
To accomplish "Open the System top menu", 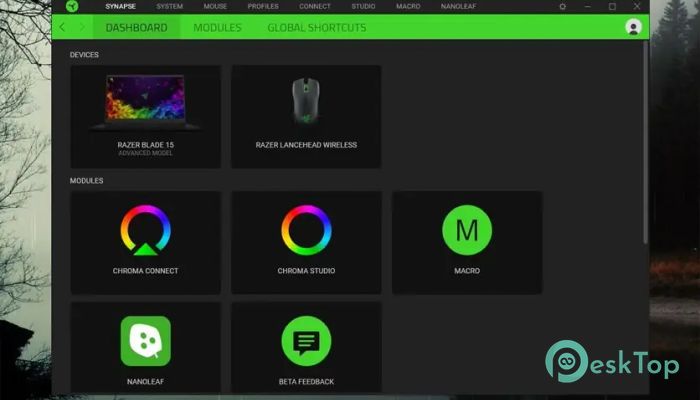I will (x=170, y=6).
